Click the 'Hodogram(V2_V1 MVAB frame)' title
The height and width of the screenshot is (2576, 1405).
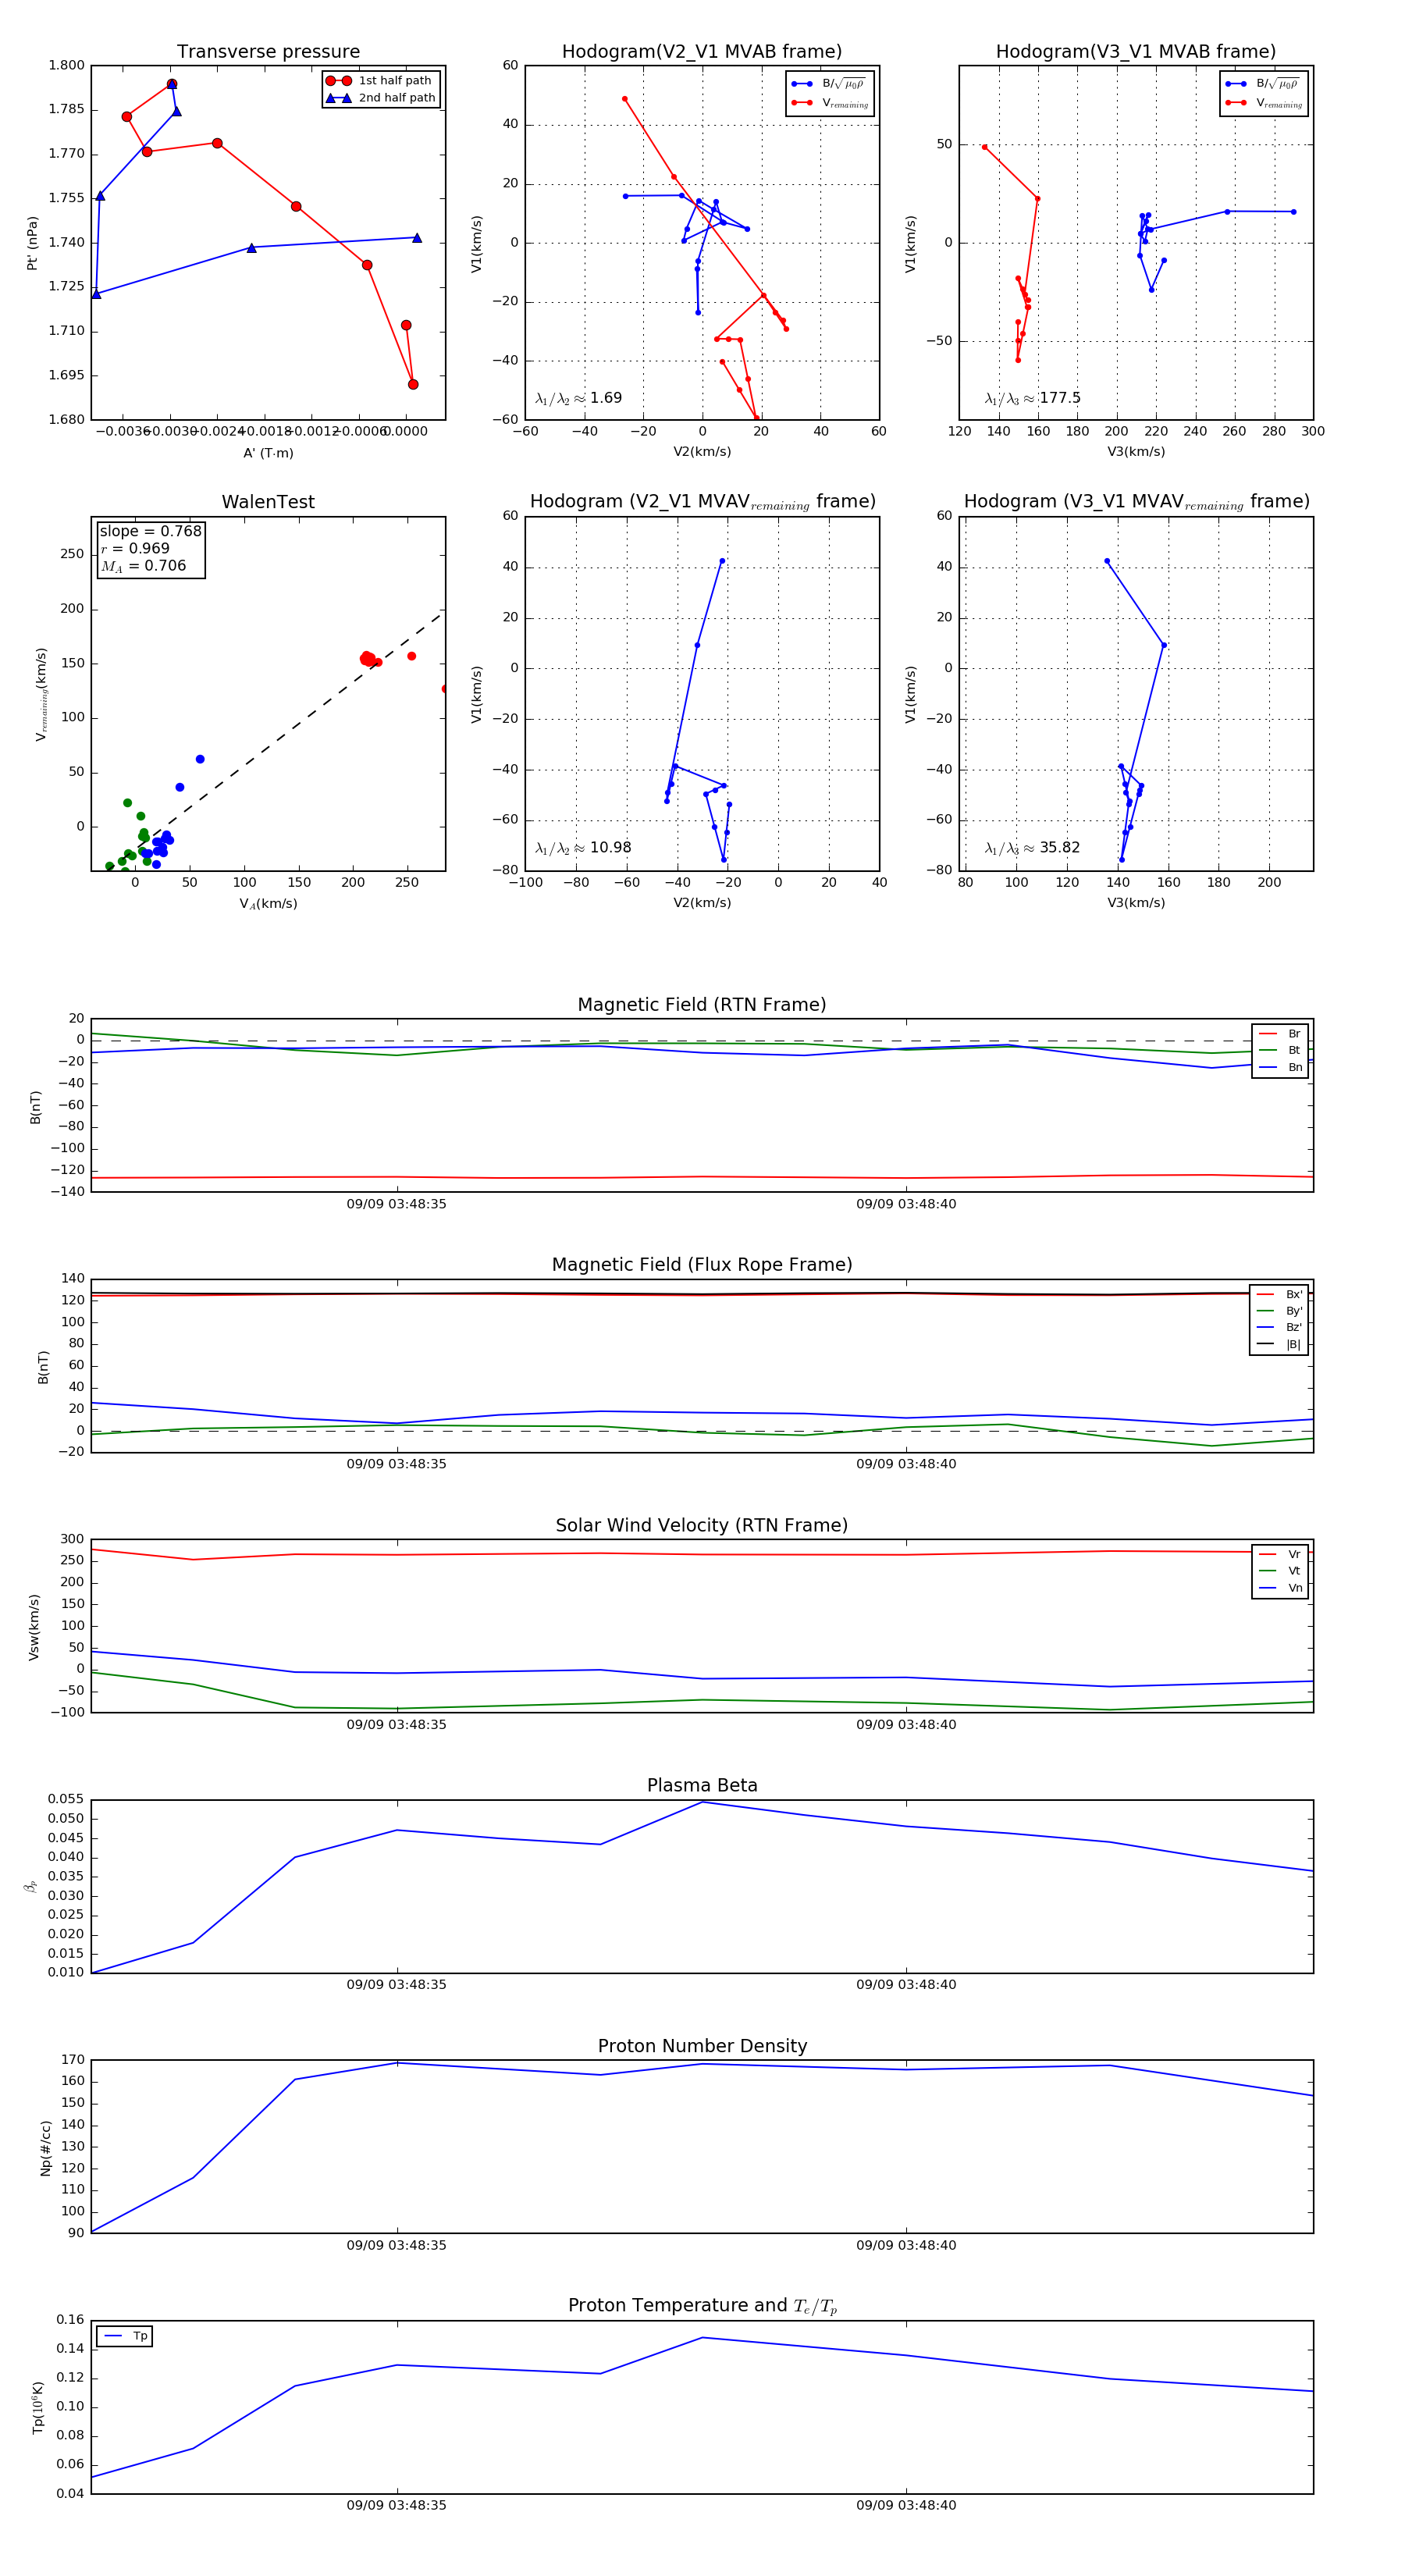pyautogui.click(x=702, y=52)
